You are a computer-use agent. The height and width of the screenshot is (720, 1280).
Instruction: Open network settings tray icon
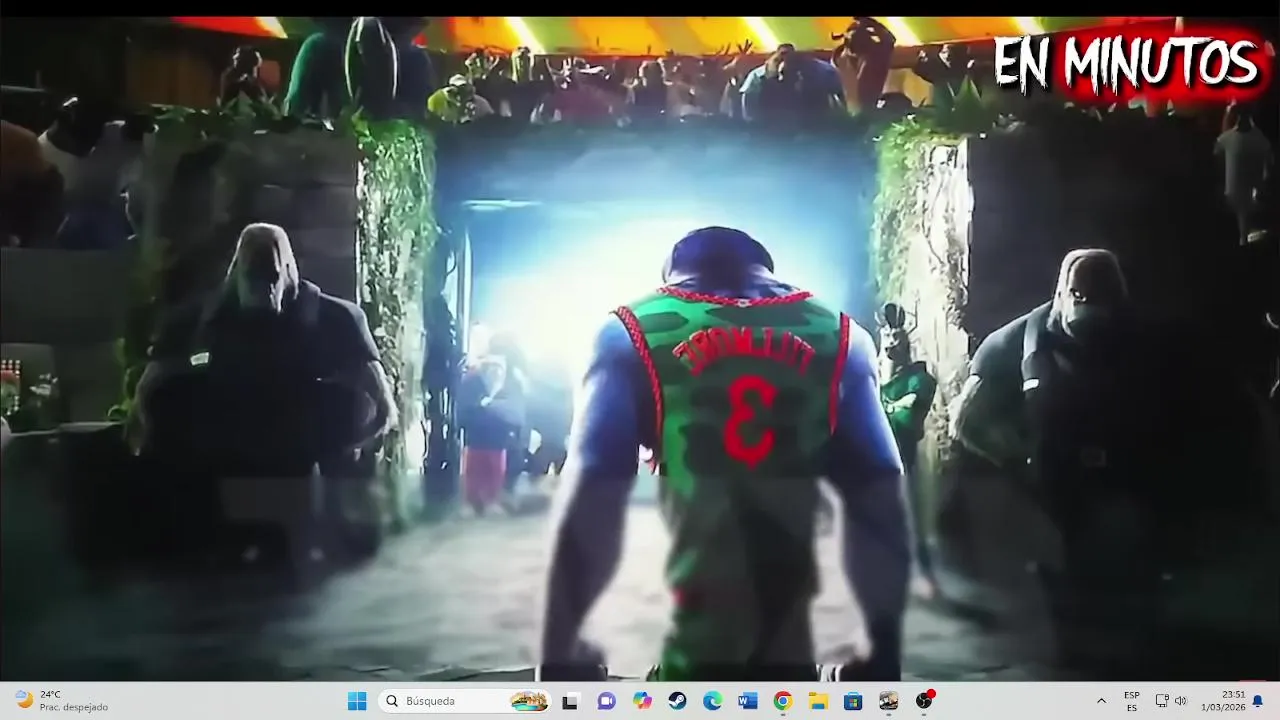coord(1162,701)
